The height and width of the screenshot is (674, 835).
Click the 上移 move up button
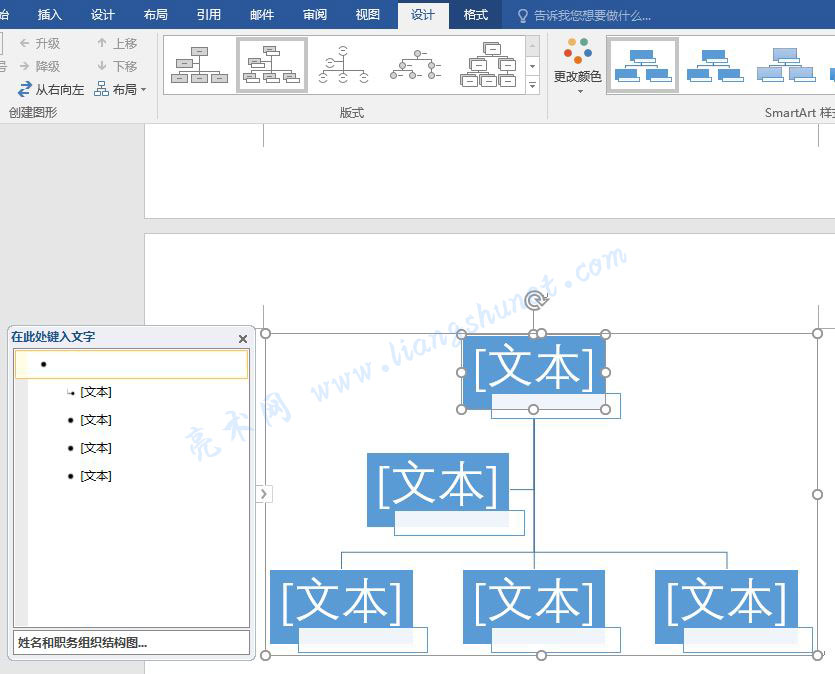coord(117,44)
